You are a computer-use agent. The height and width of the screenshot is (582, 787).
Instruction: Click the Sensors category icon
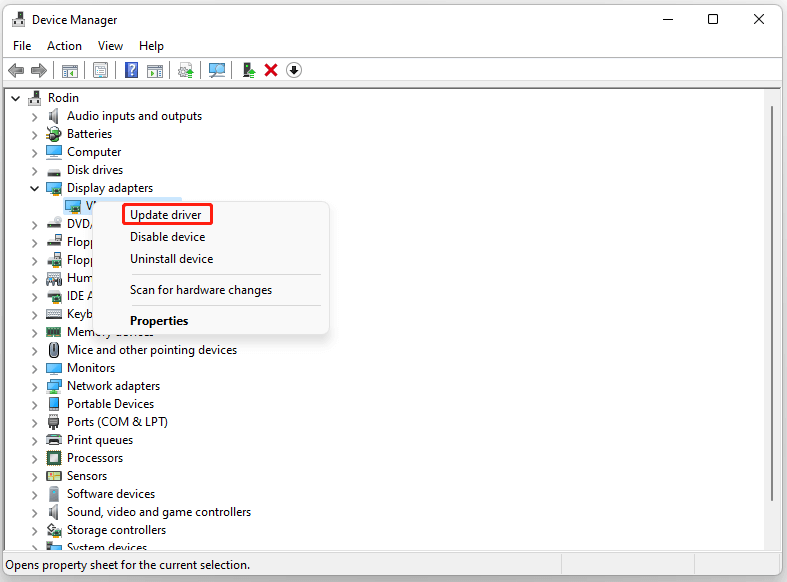pos(54,476)
